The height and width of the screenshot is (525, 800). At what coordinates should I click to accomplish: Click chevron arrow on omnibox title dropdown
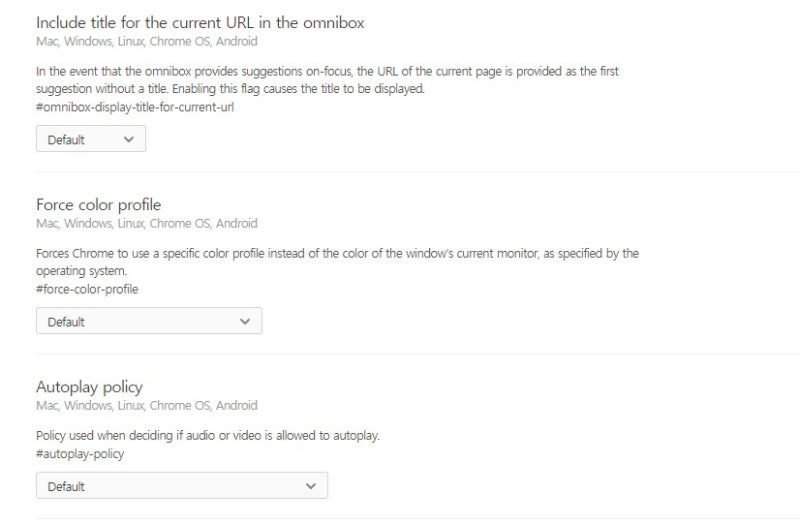tap(129, 139)
